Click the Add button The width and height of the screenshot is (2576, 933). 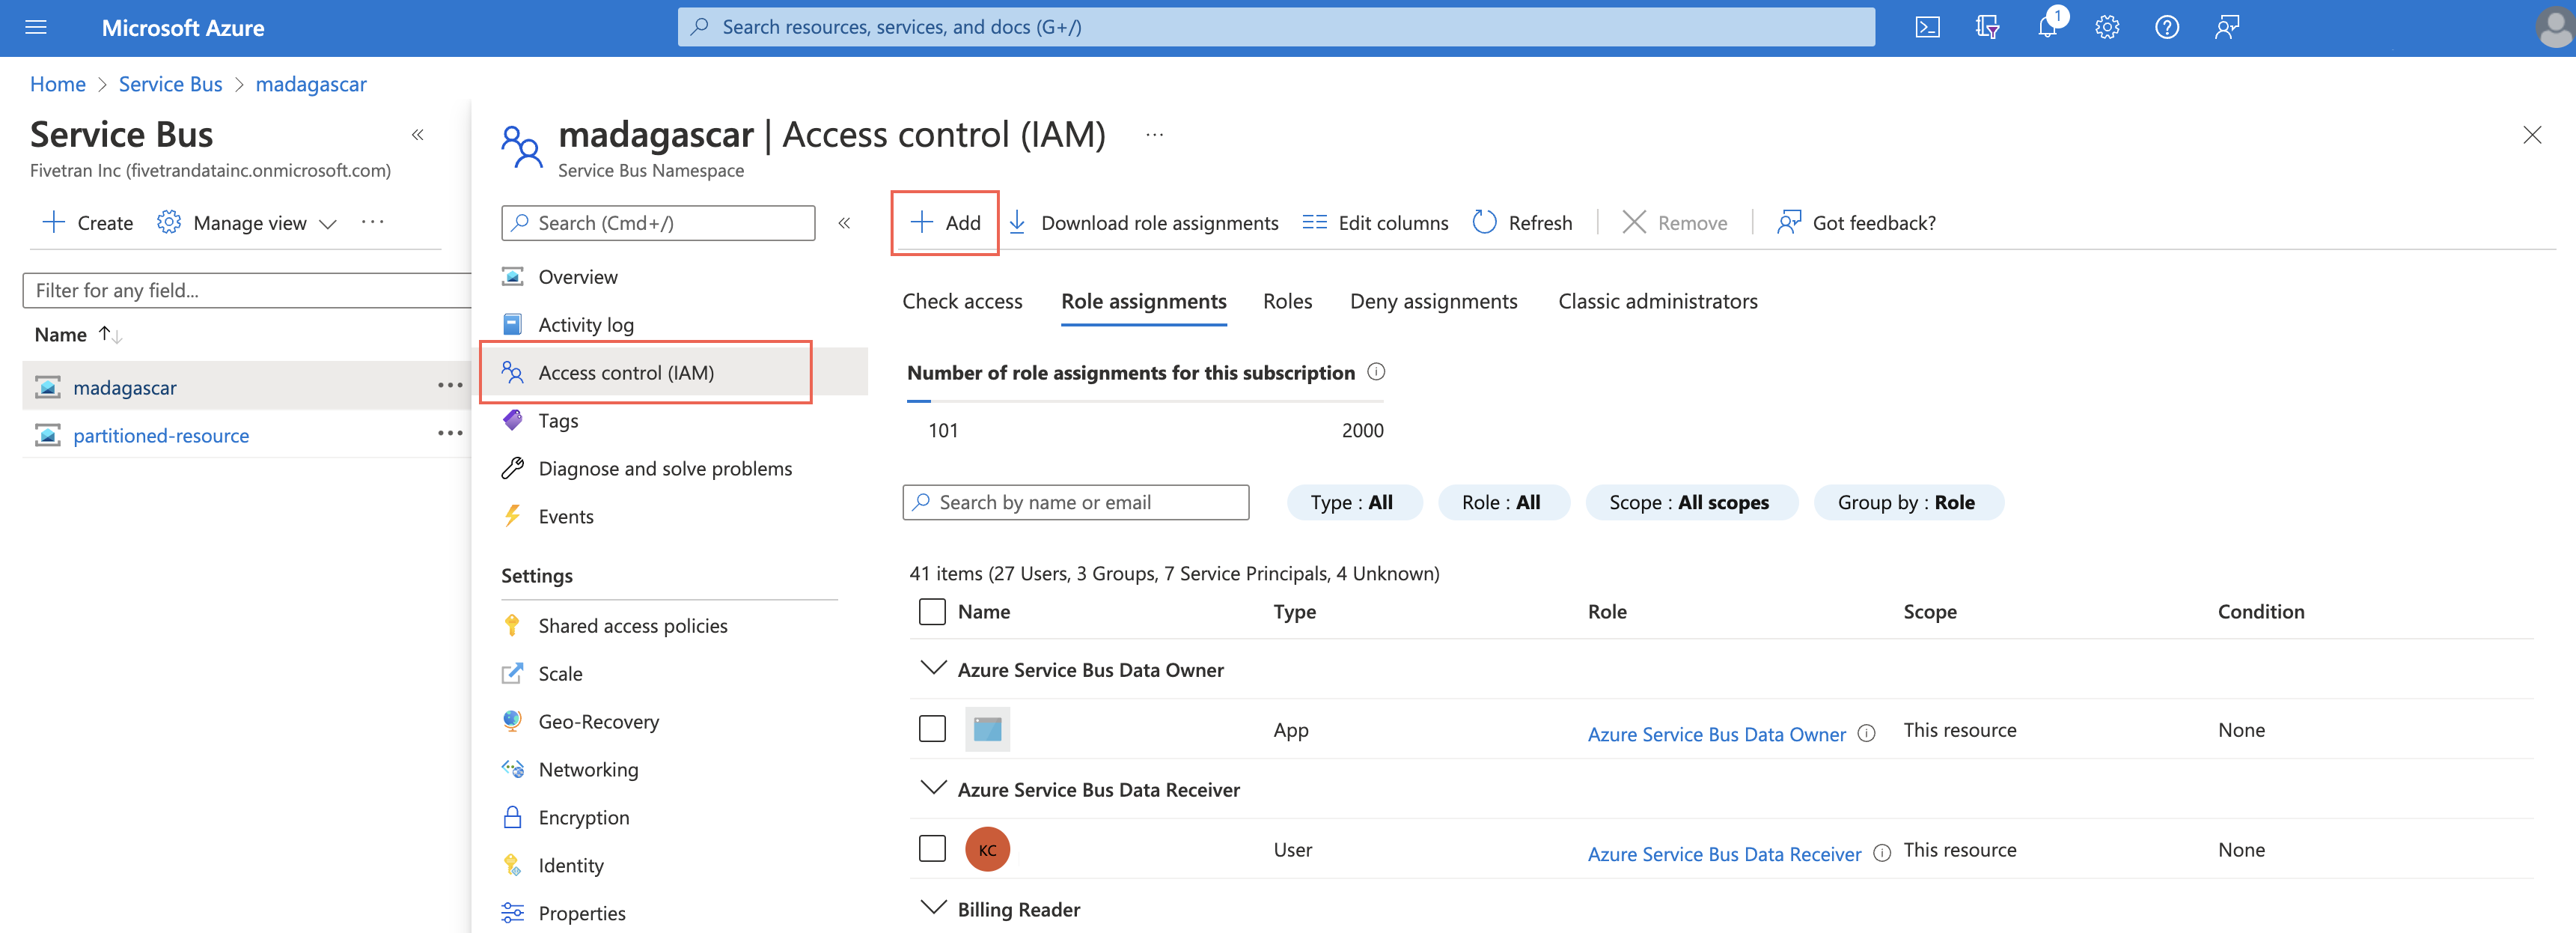pos(945,223)
